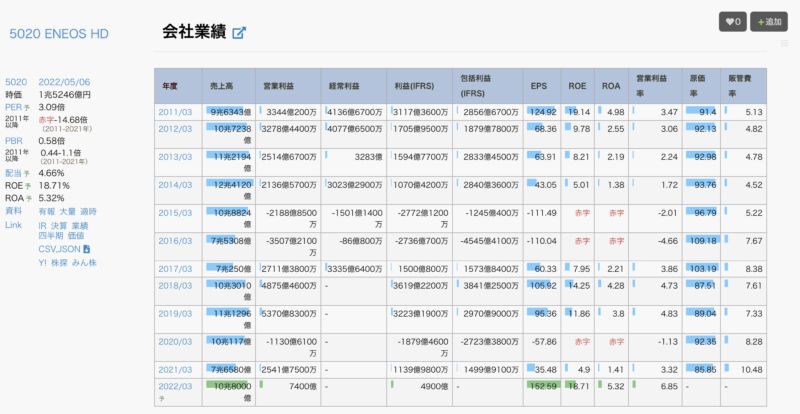Click the 価値 link
800x414 pixels.
76,236
